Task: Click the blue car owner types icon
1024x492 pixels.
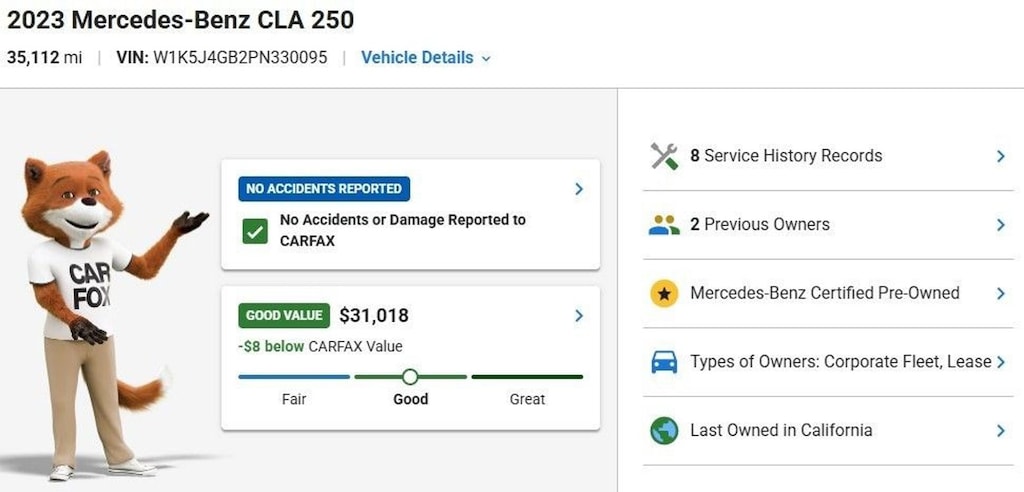Action: [664, 362]
